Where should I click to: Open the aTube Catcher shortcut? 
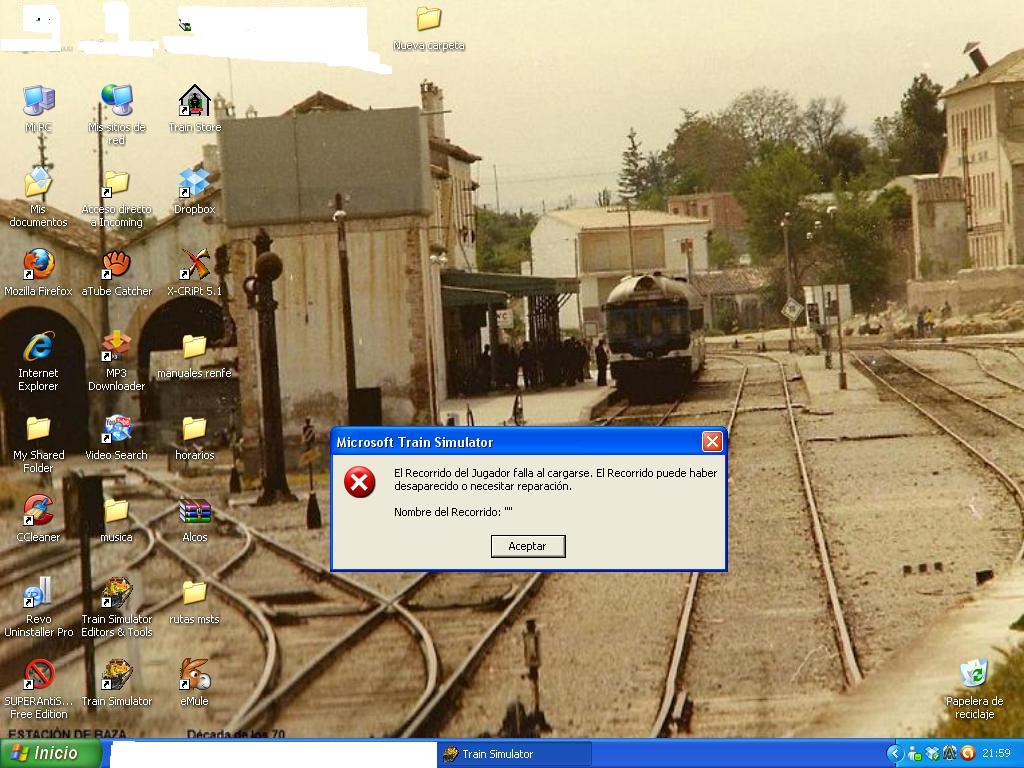117,265
